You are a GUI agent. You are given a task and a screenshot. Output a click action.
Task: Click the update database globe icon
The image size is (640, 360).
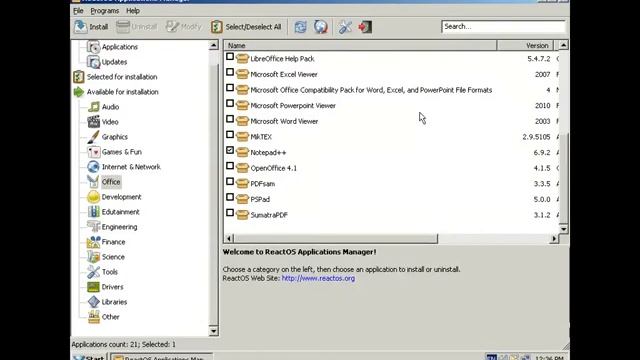(321, 27)
